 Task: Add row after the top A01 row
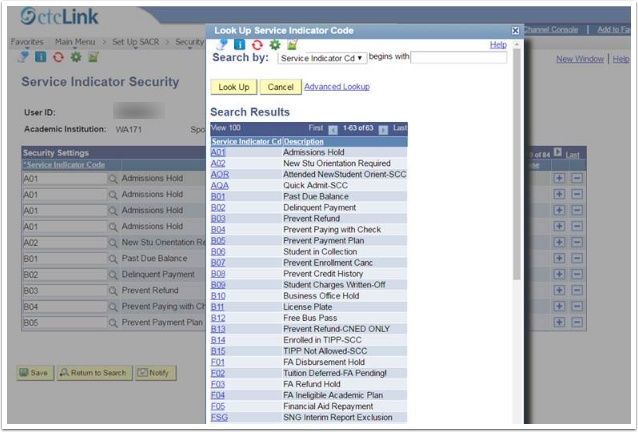click(559, 178)
